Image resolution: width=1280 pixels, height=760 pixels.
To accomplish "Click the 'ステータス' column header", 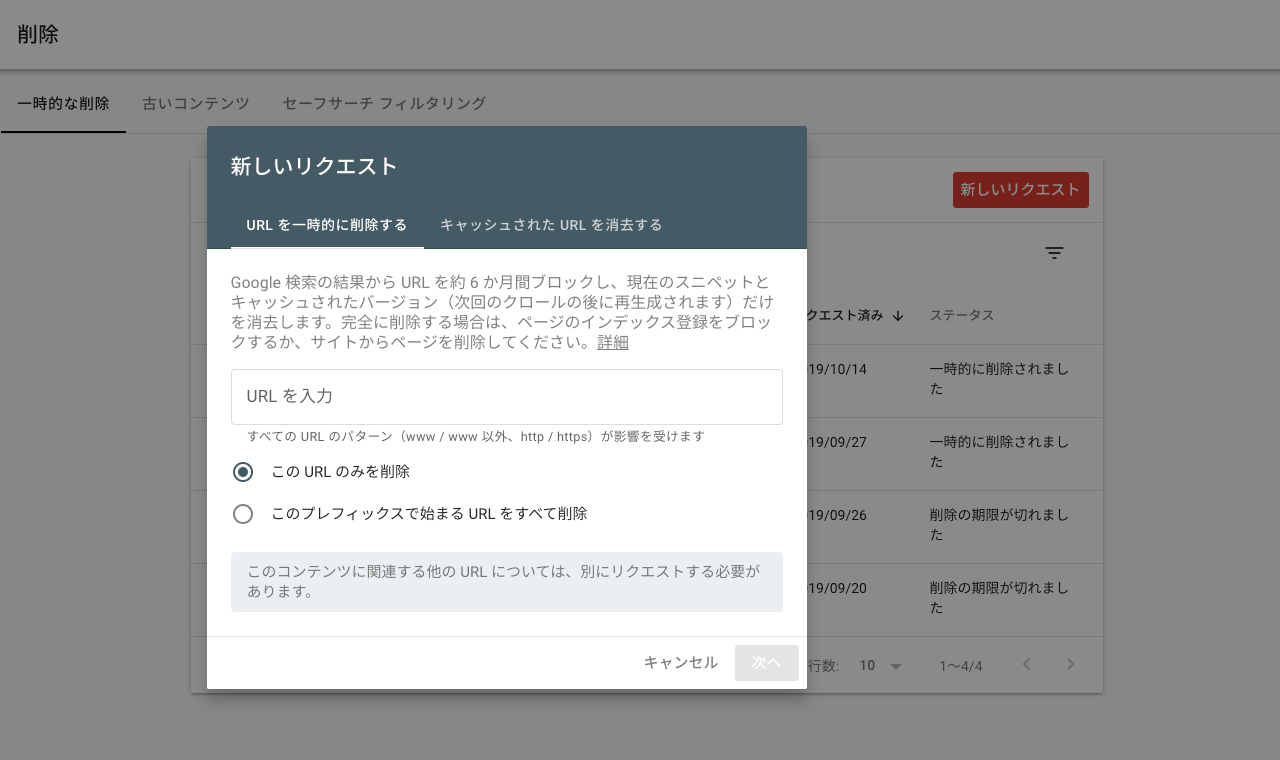I will pyautogui.click(x=962, y=315).
